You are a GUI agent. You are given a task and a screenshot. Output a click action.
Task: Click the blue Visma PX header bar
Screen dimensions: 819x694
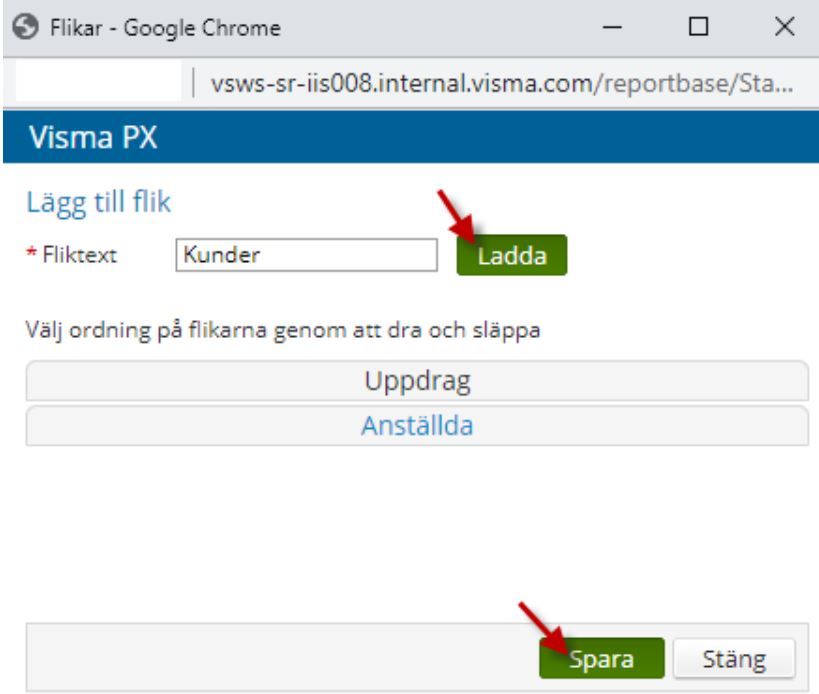pyautogui.click(x=500, y=136)
